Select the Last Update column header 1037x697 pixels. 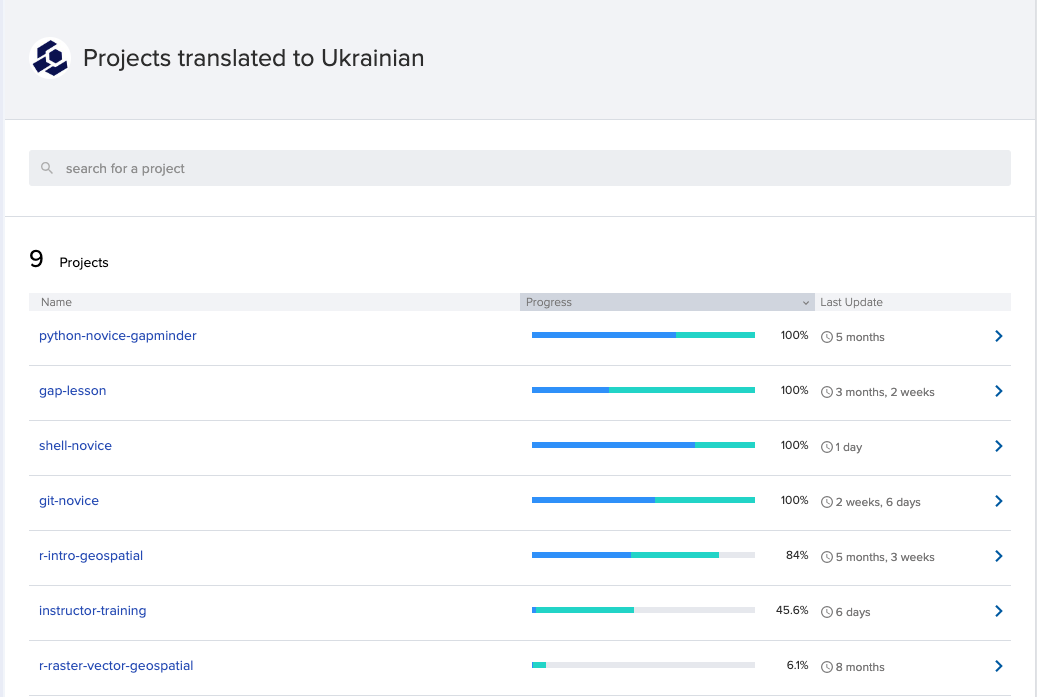click(849, 302)
